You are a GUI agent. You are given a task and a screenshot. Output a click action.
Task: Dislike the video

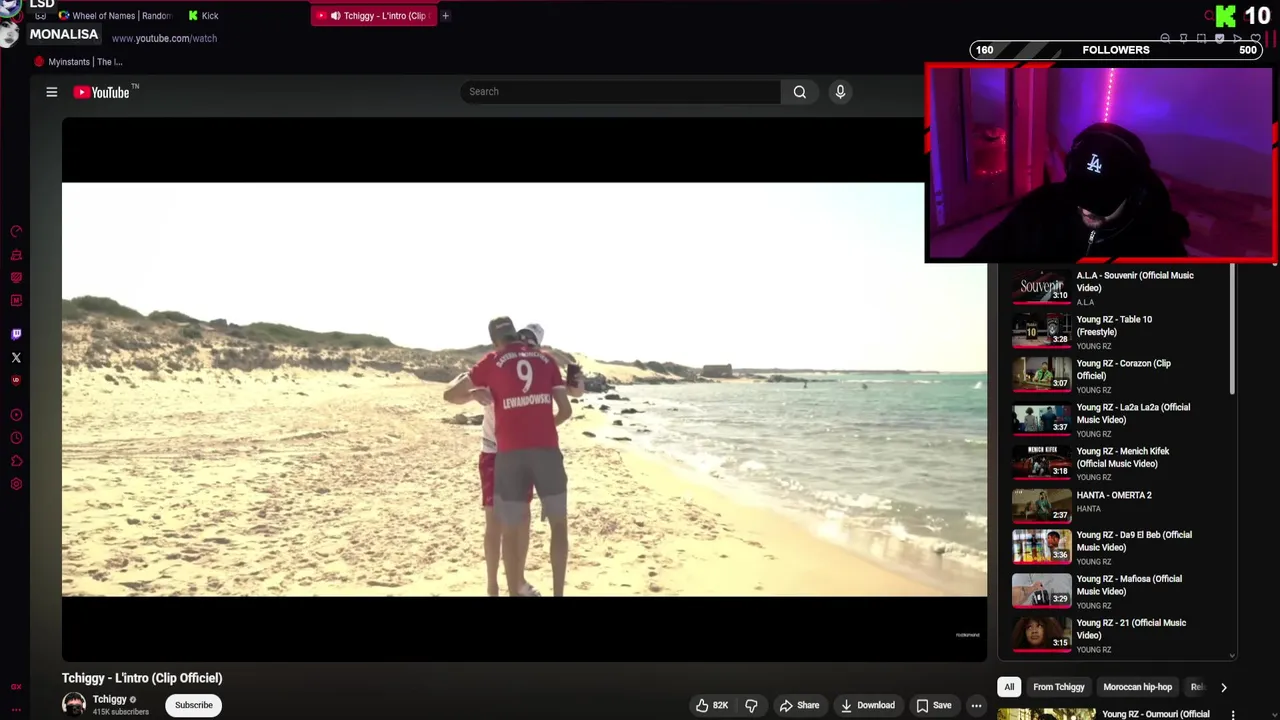[751, 705]
